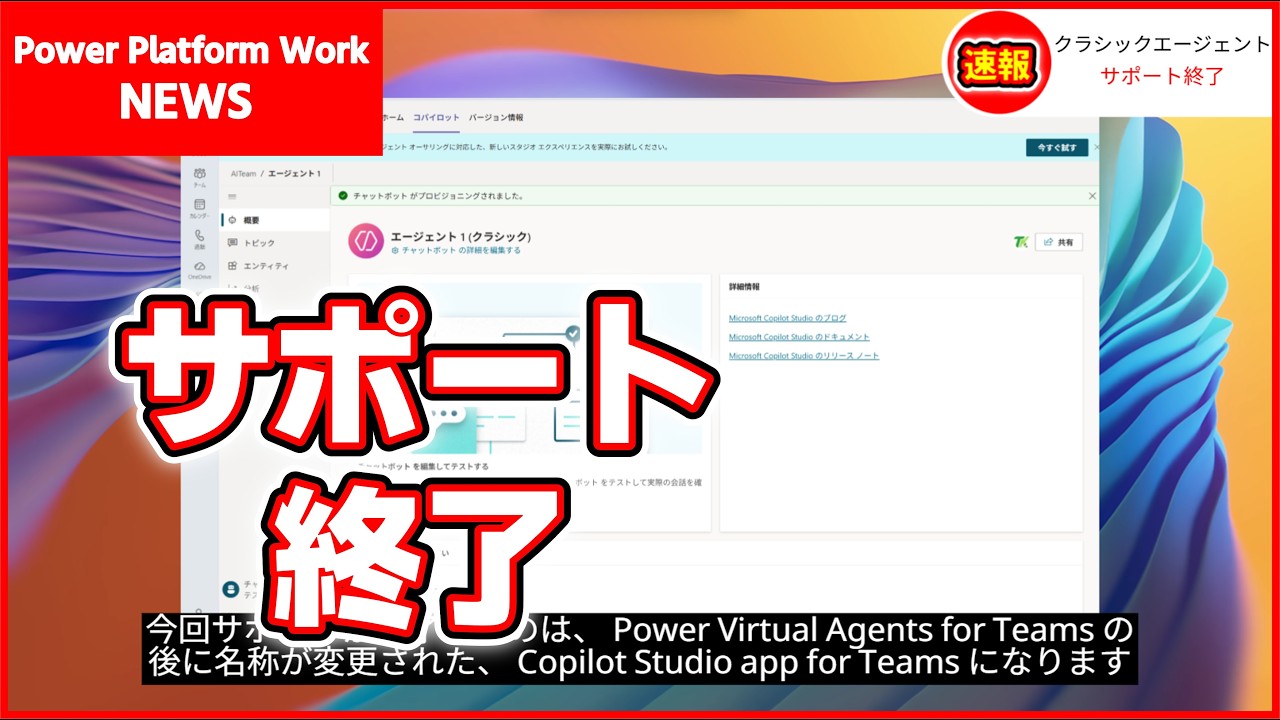Open the バージョン情報 tab
The width and height of the screenshot is (1280, 720).
(x=496, y=117)
